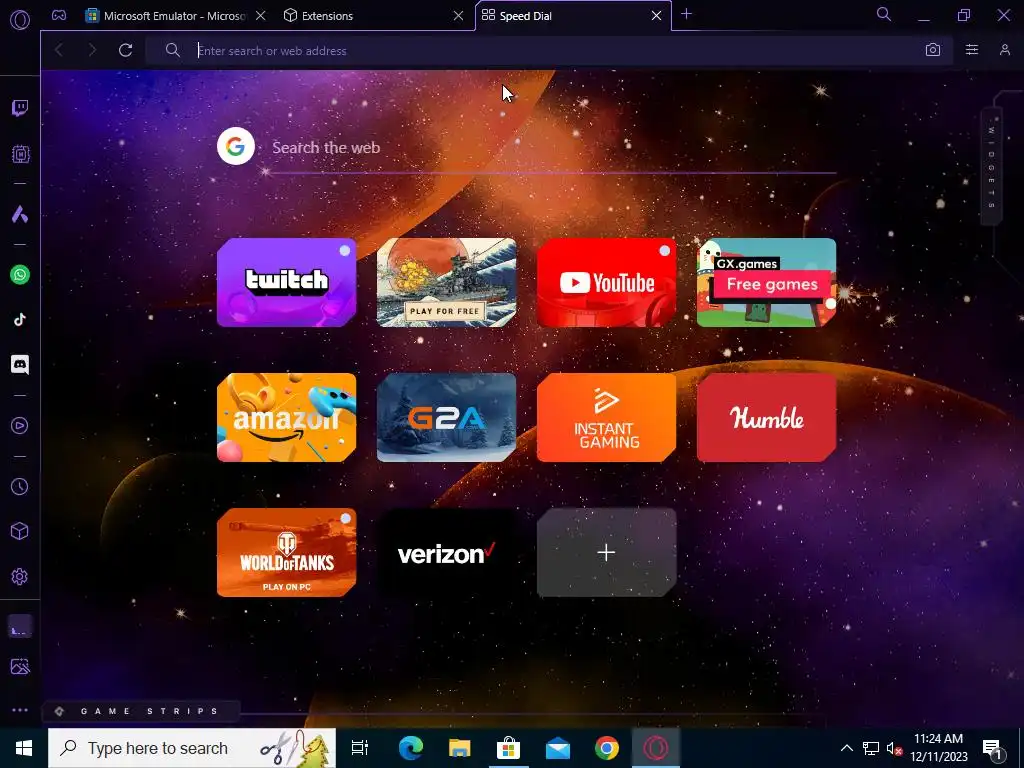The image size is (1024, 768).
Task: Open WhatsApp in the sidebar
Action: tap(20, 275)
